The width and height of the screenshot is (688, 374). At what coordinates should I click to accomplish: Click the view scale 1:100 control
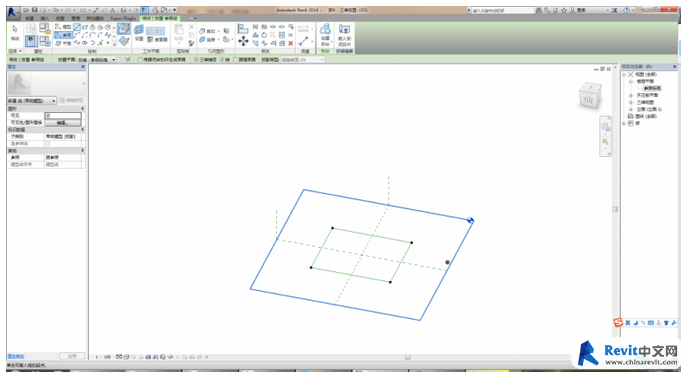point(103,357)
